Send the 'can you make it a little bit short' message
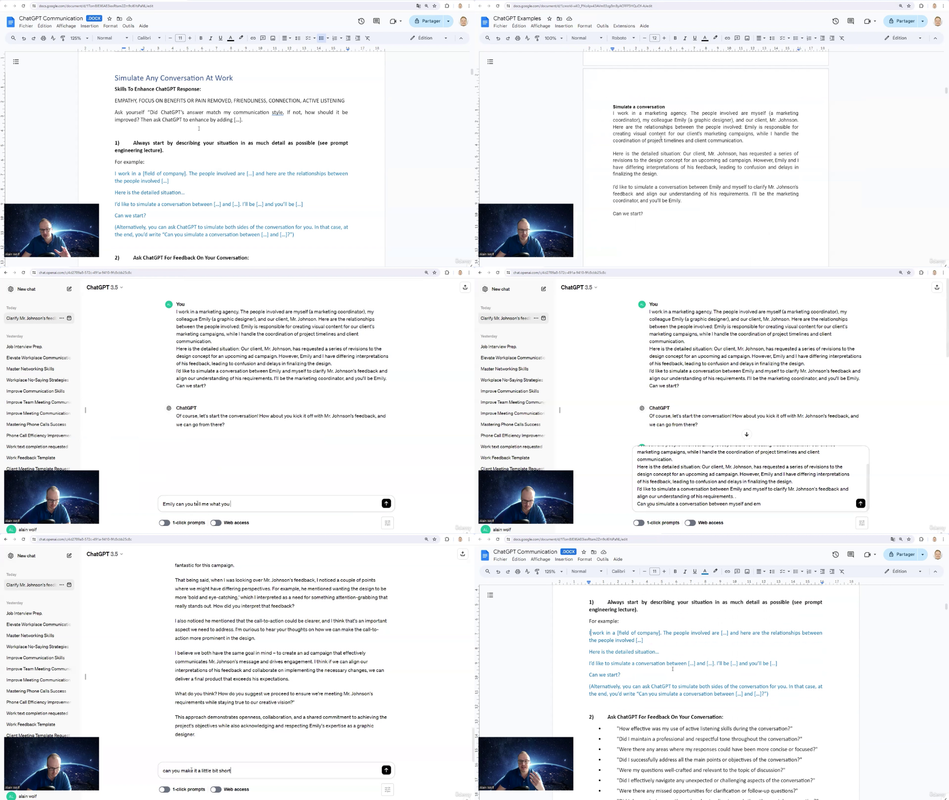Viewport: 949px width, 800px height. 386,770
